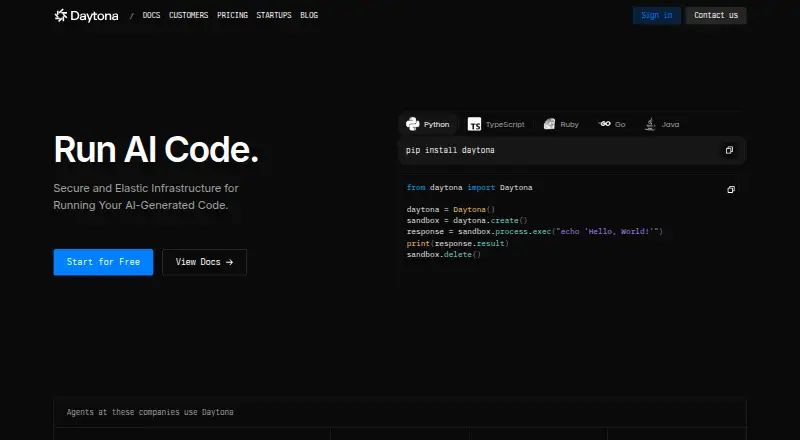Click the Python snake logo icon
Viewport: 800px width, 440px height.
(412, 124)
